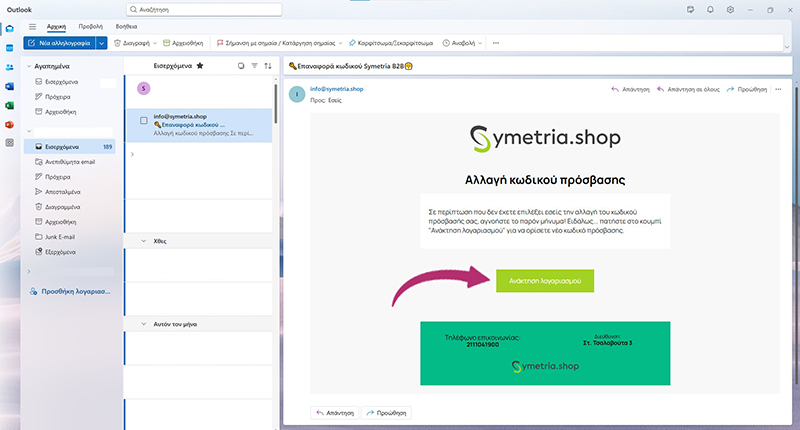Click Προσθήκη λογαριασμού link in sidebar
800x430 pixels.
pos(76,293)
